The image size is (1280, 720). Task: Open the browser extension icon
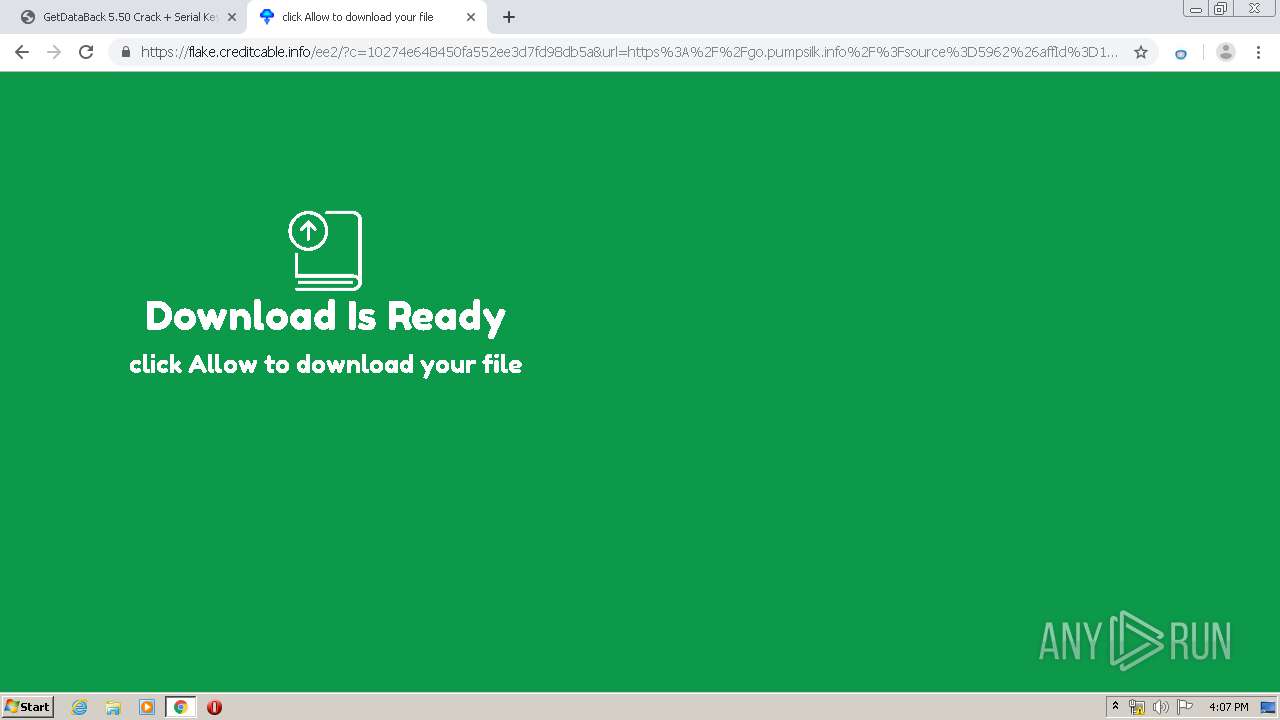(1181, 53)
